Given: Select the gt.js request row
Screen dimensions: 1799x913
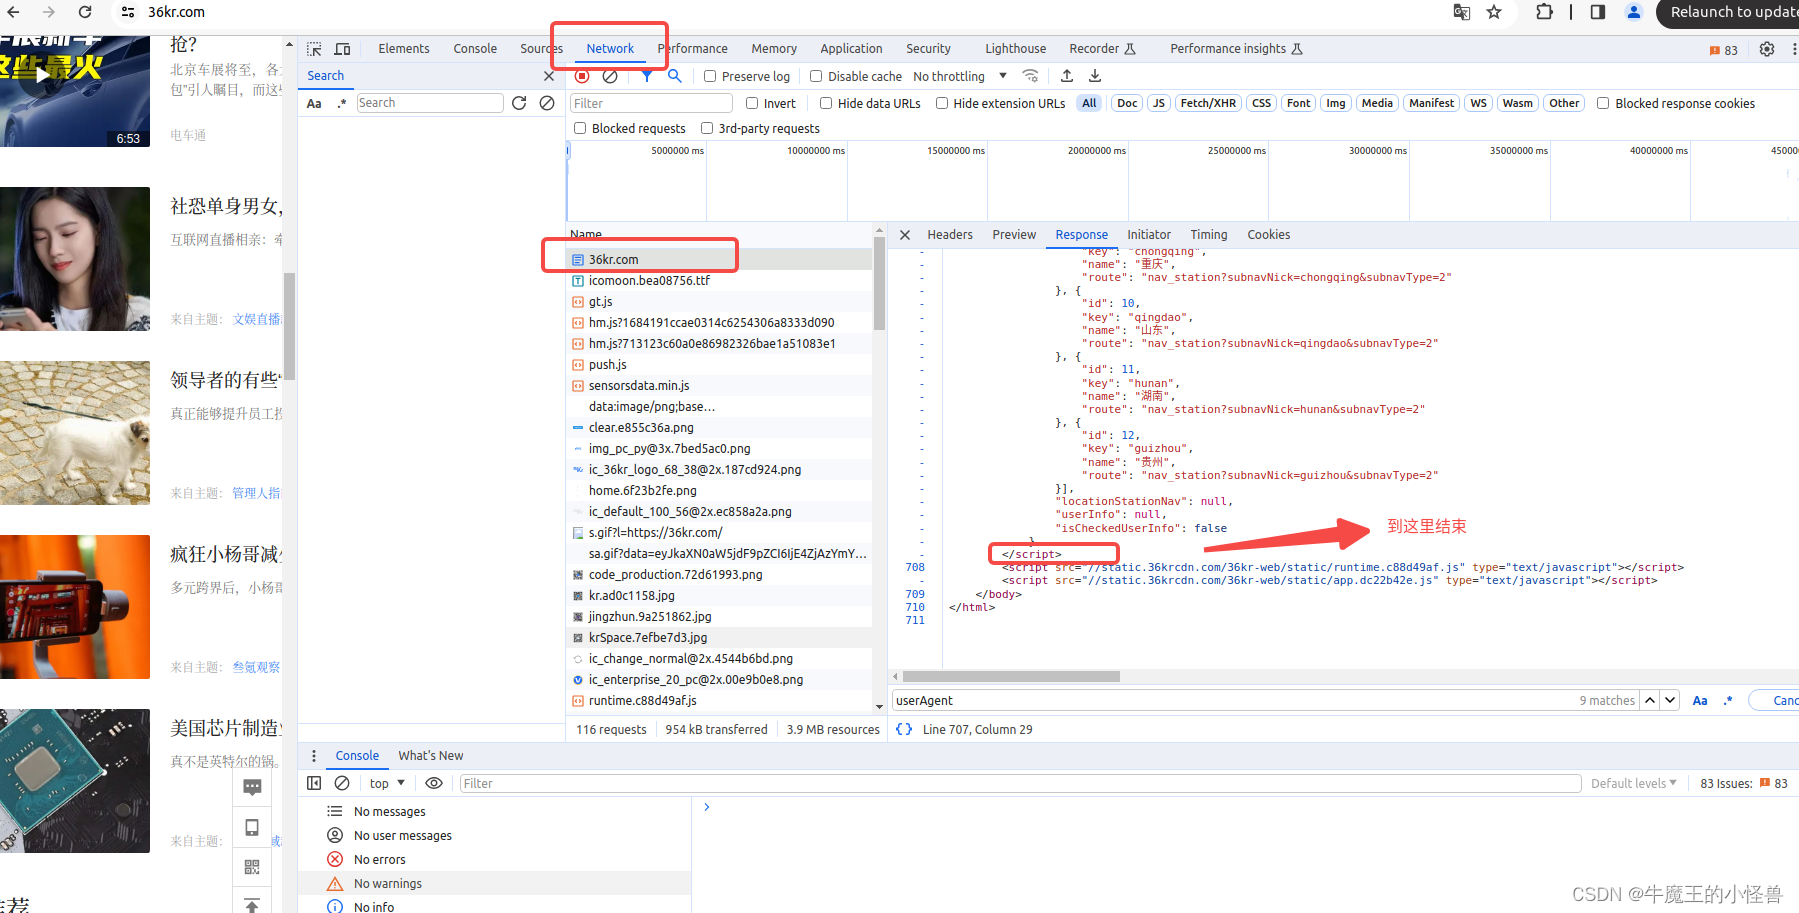Looking at the screenshot, I should click(x=718, y=302).
